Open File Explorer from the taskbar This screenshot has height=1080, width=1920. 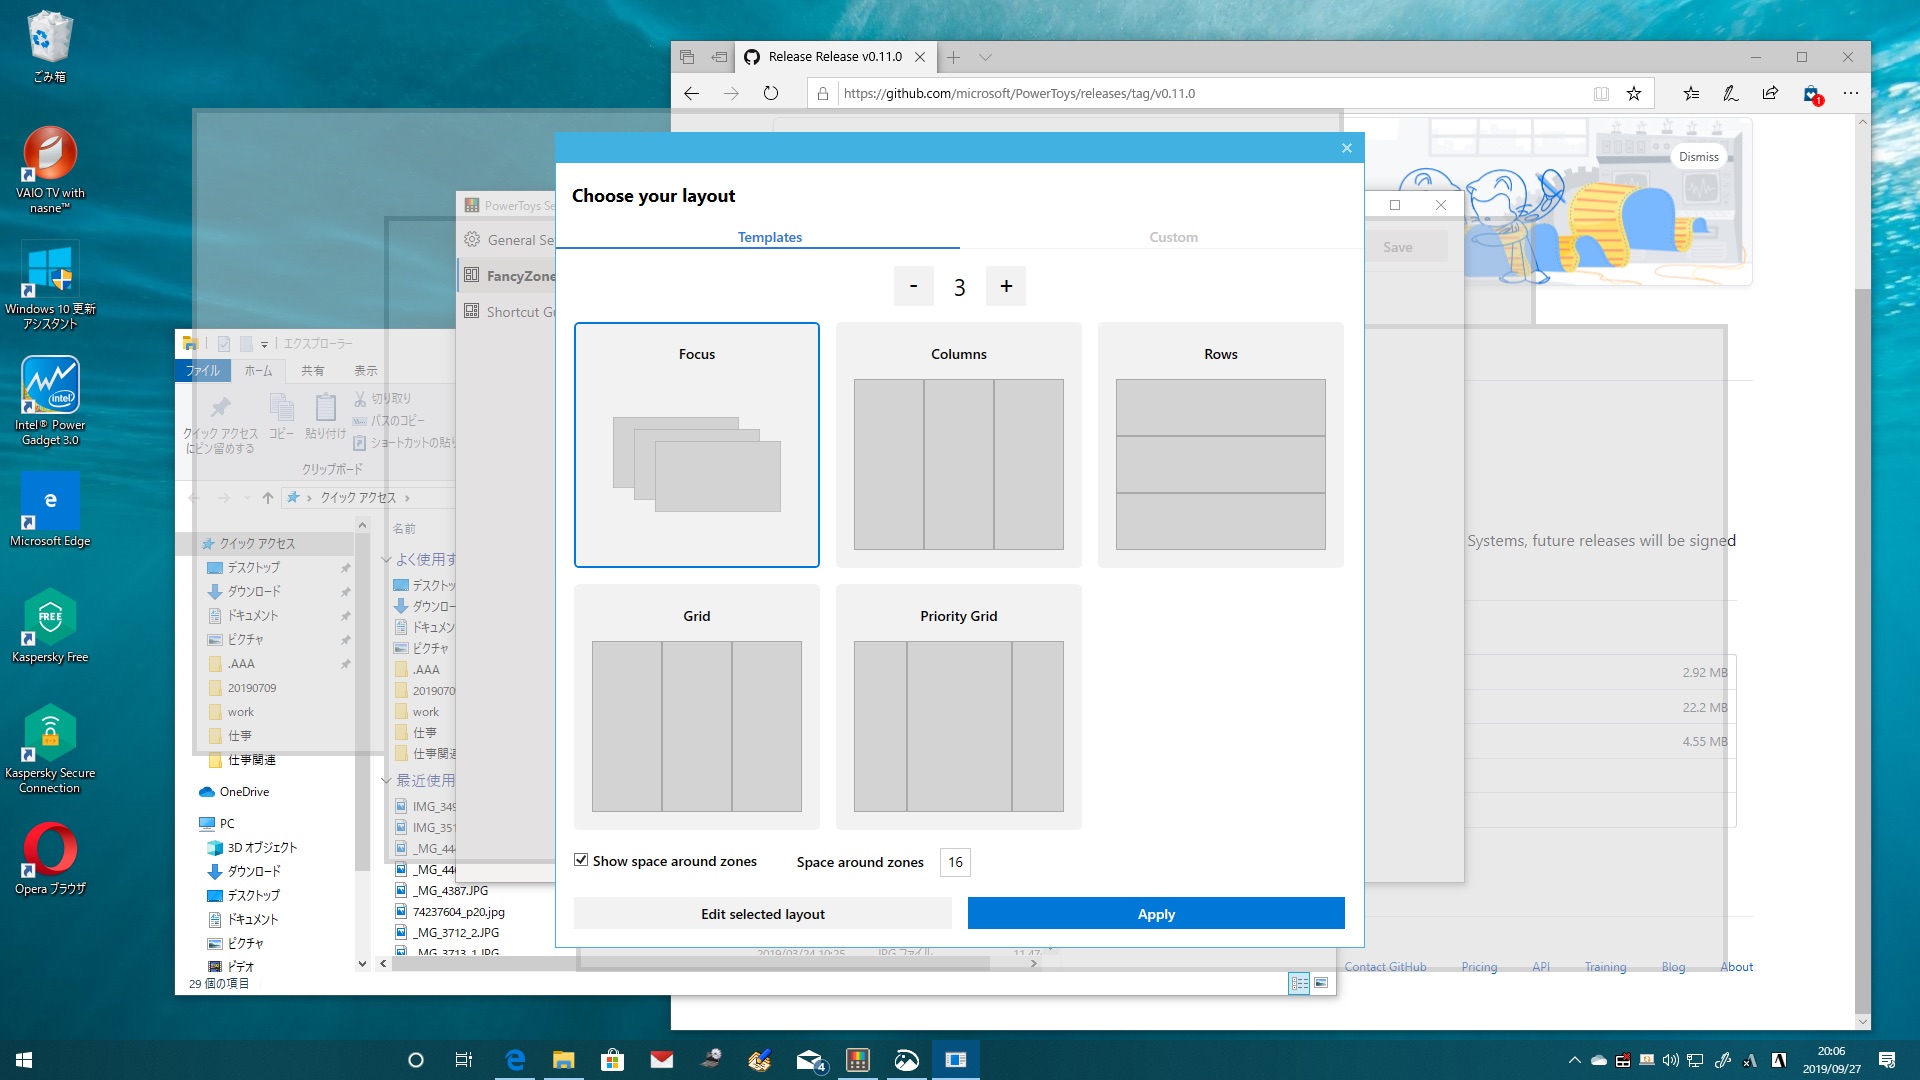(564, 1060)
